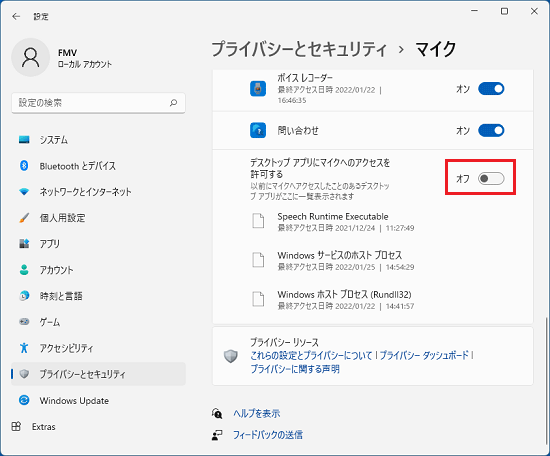
Task: Click the アクセシビリティ figure icon
Action: coord(24,348)
